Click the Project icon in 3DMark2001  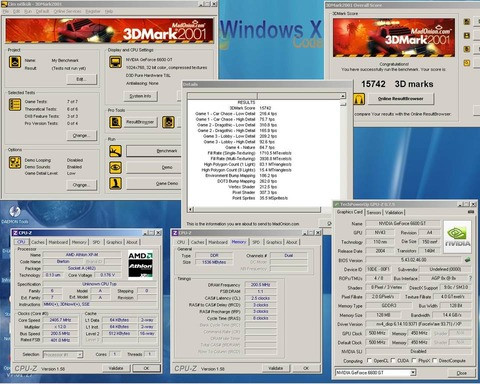15,62
